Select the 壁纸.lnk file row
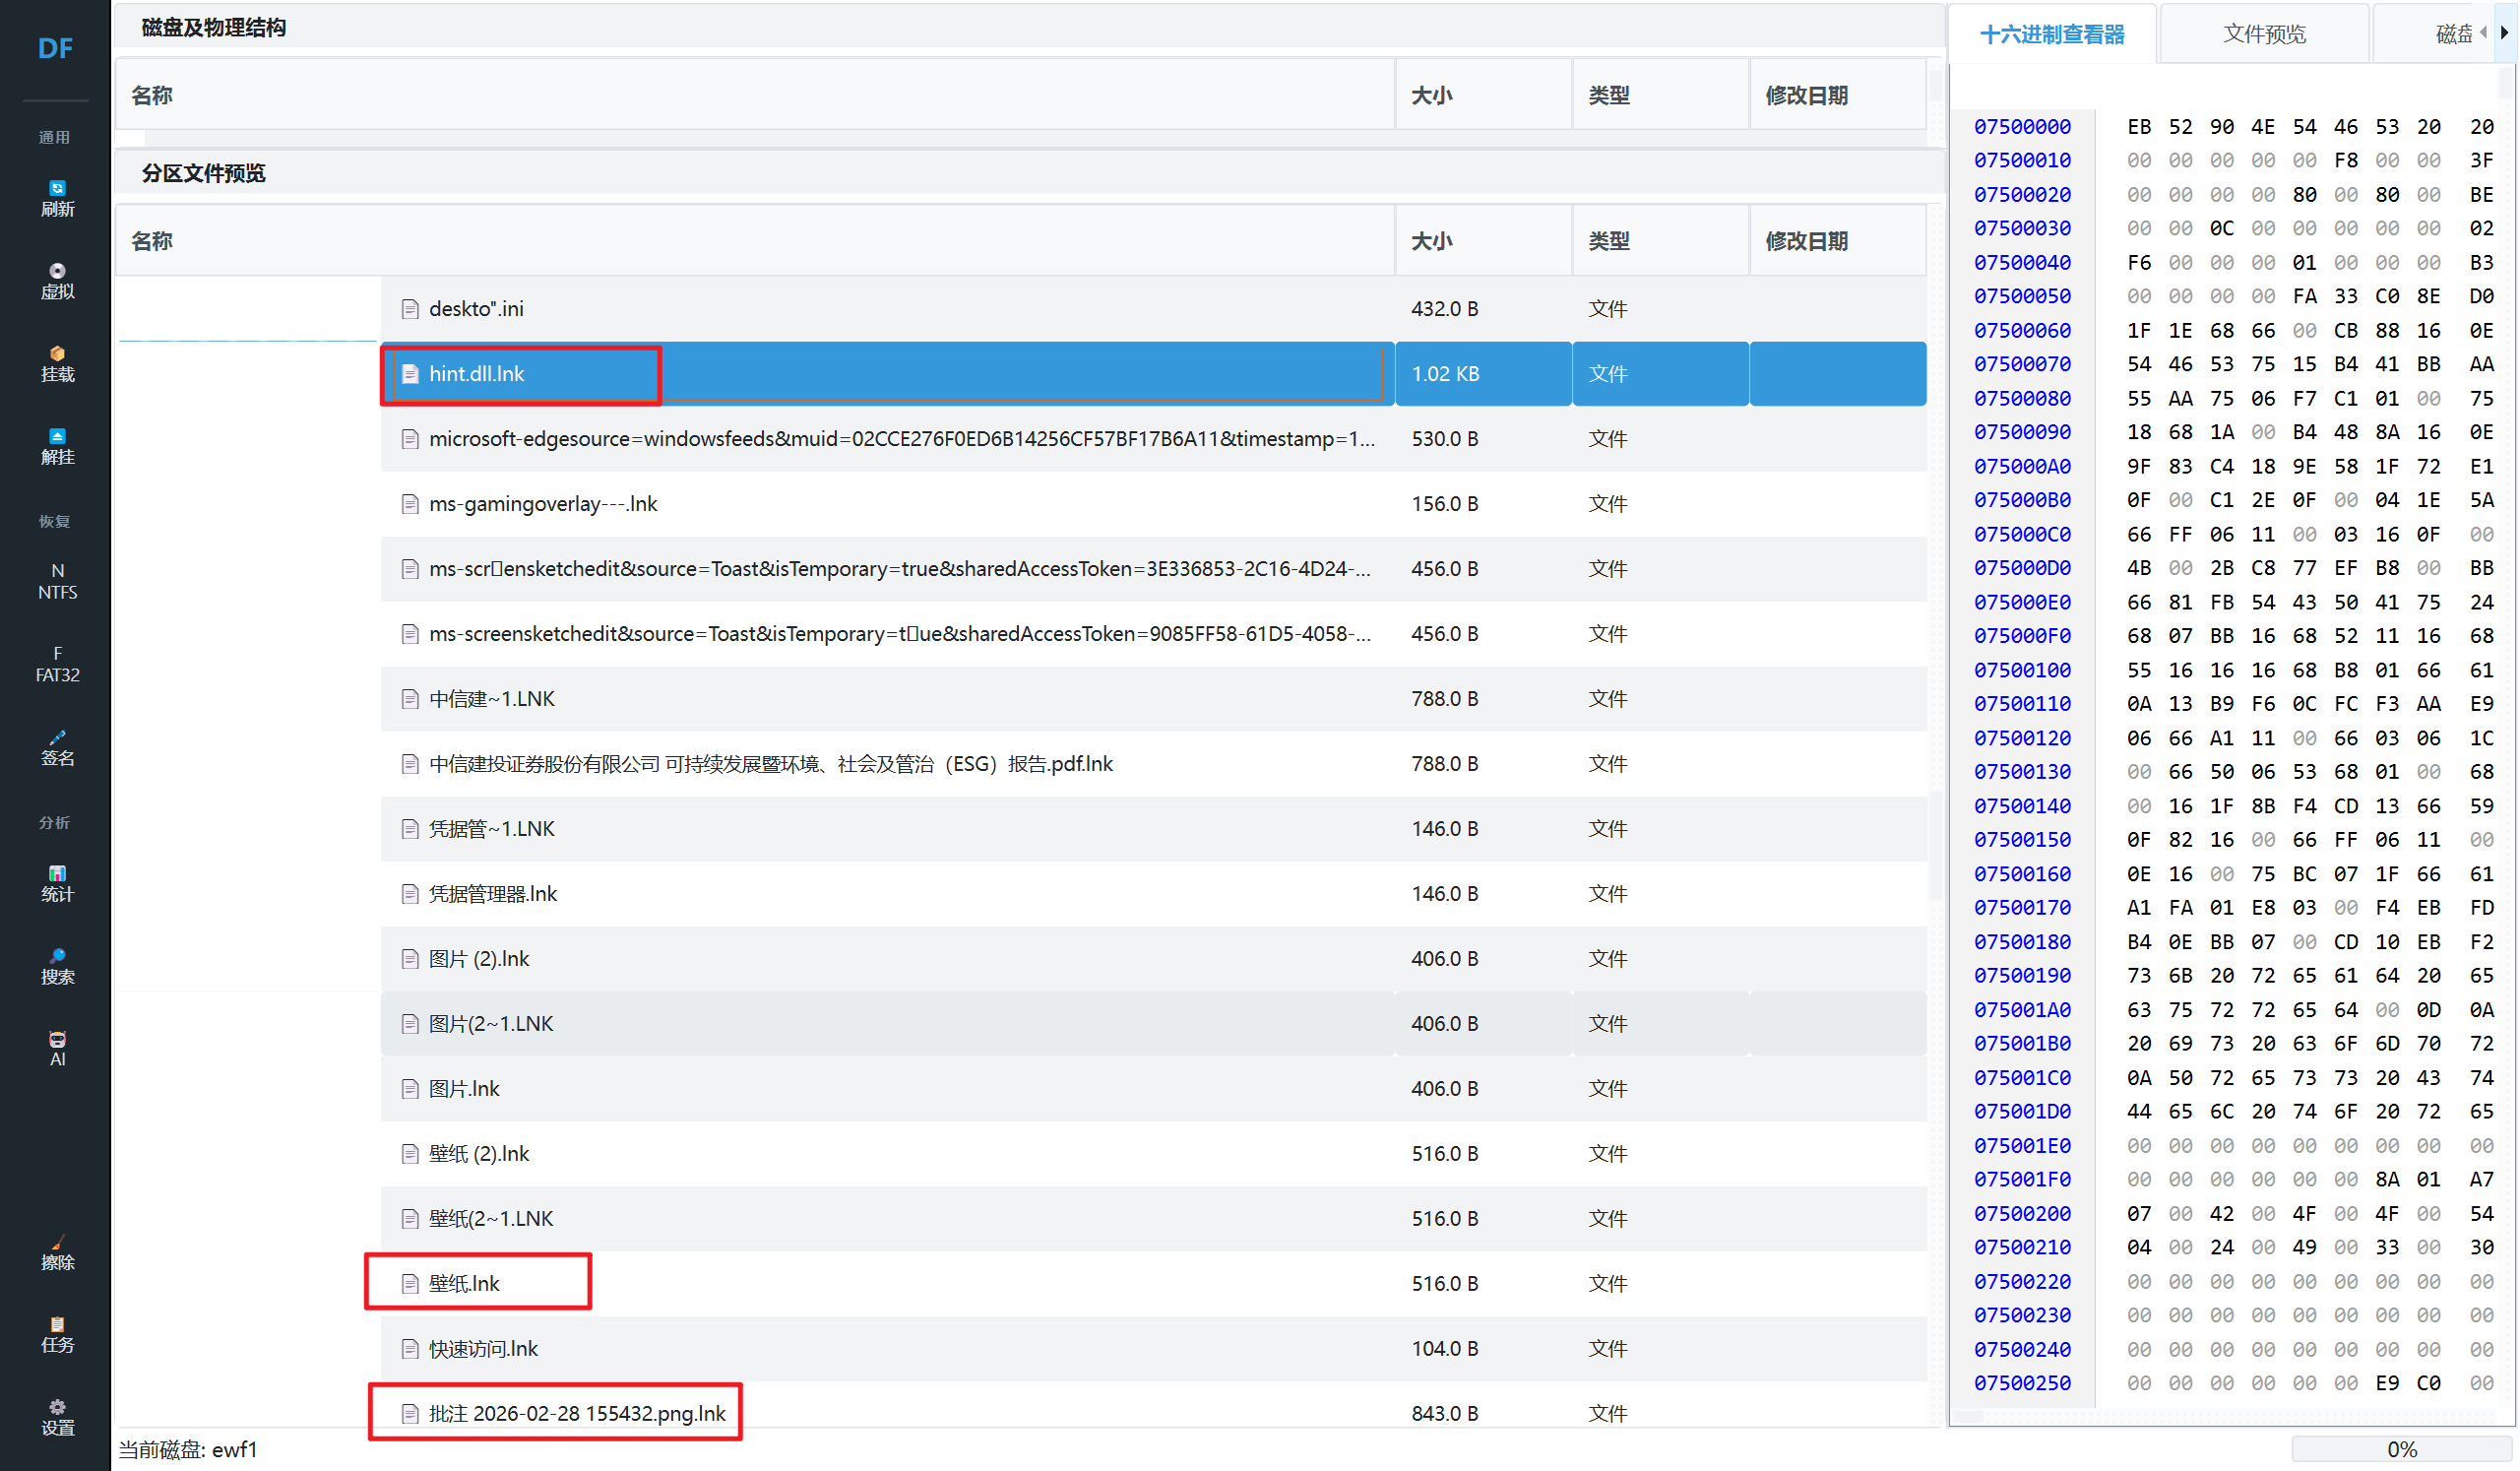The height and width of the screenshot is (1471, 2520). click(x=465, y=1283)
